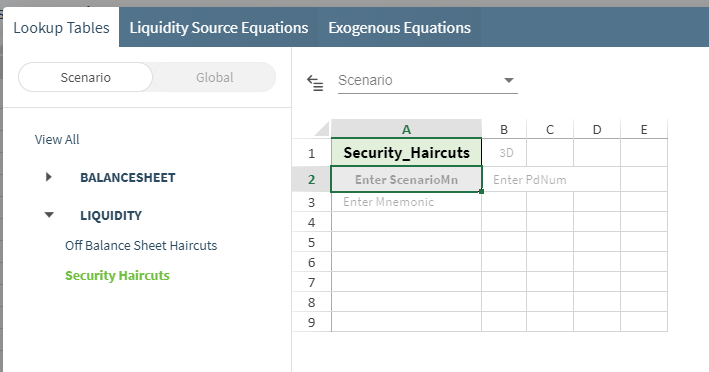Select the Global toggle option
This screenshot has height=372, width=709.
point(214,77)
